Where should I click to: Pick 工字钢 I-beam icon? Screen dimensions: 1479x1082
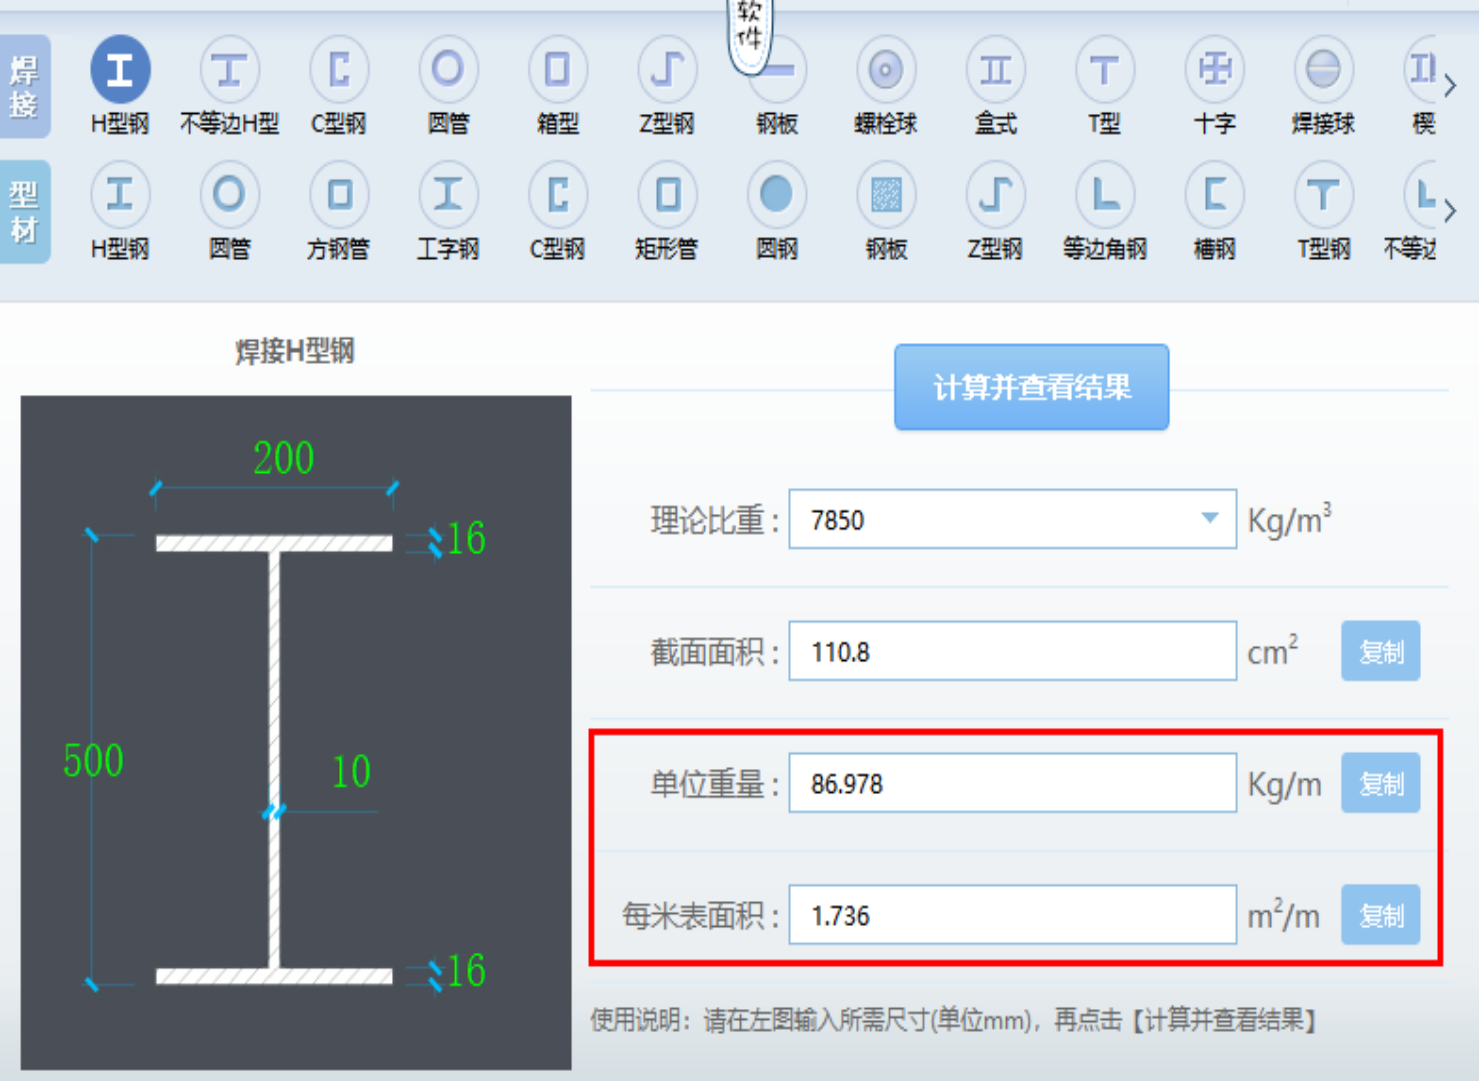point(448,195)
